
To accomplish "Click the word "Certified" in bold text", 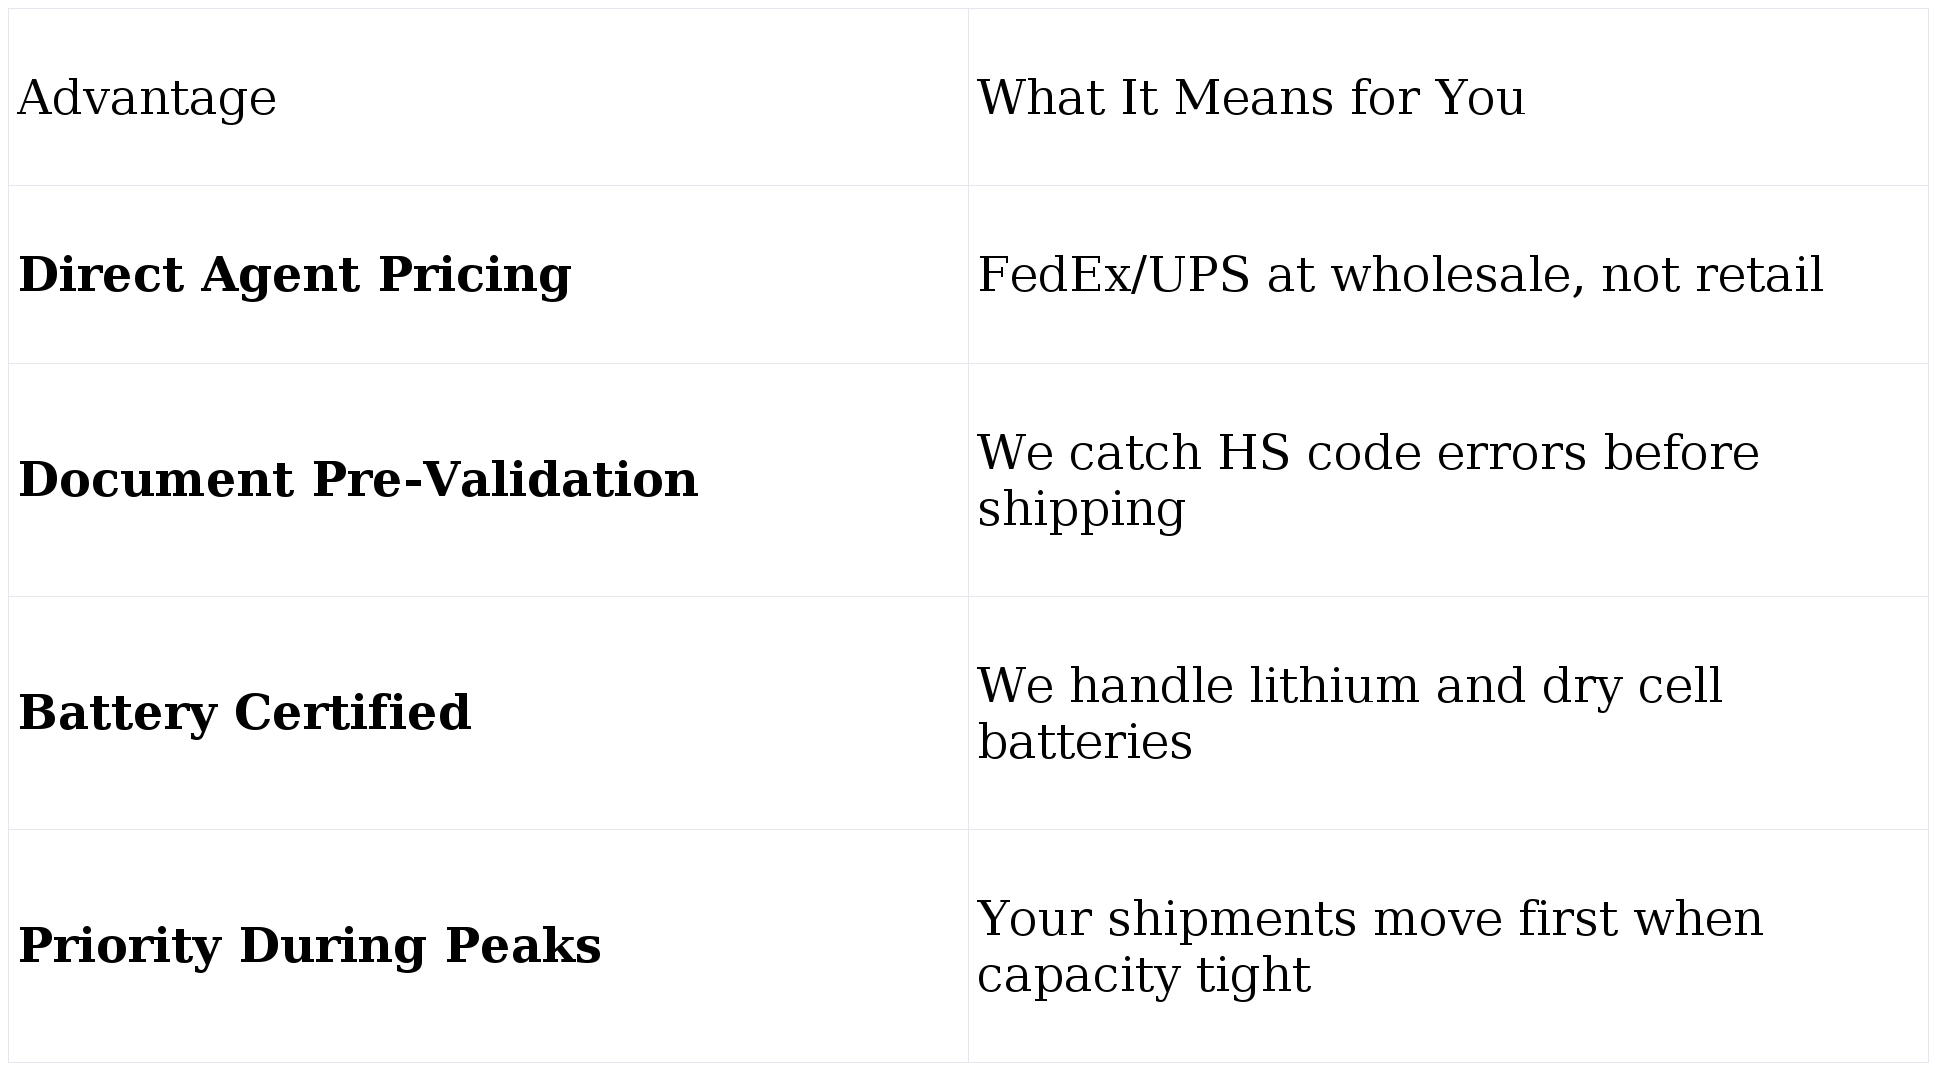I will click(x=351, y=713).
